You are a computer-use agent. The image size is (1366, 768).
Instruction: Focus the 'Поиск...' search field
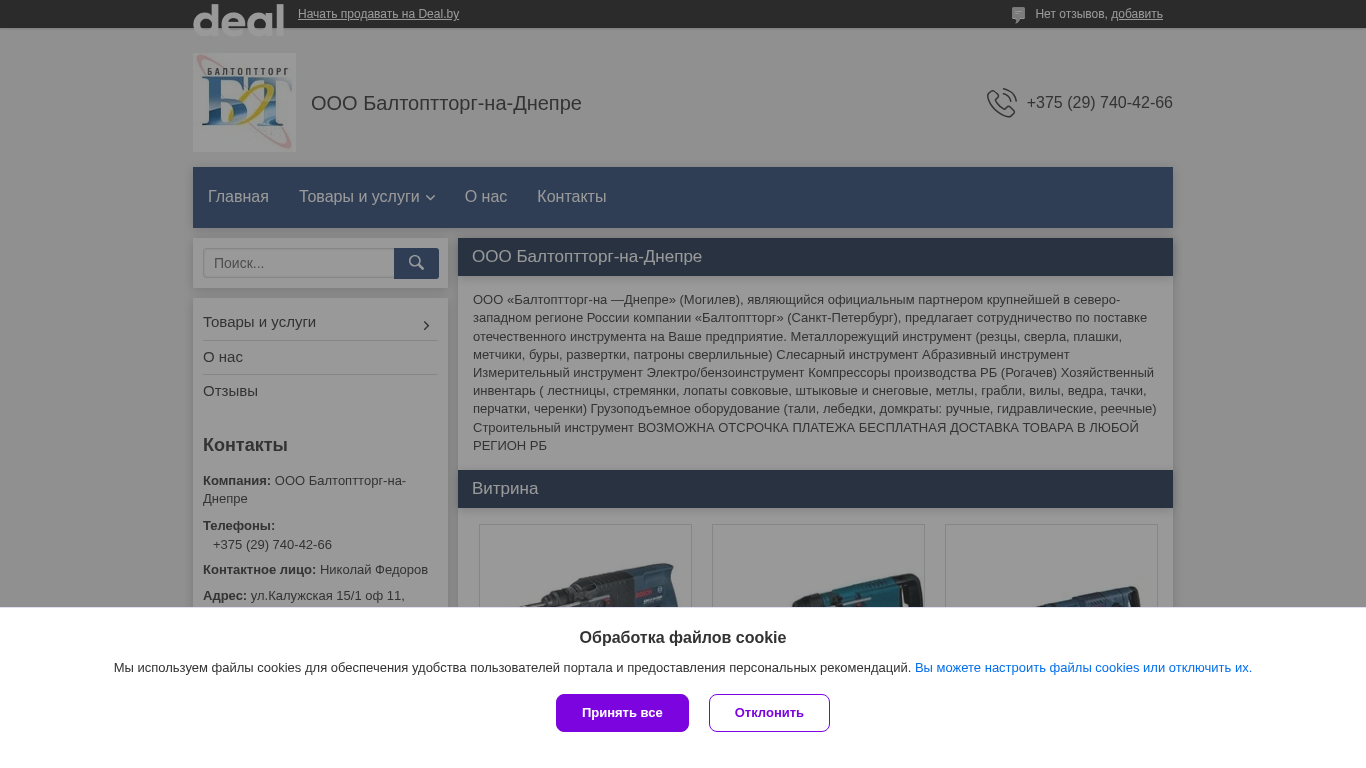point(299,263)
